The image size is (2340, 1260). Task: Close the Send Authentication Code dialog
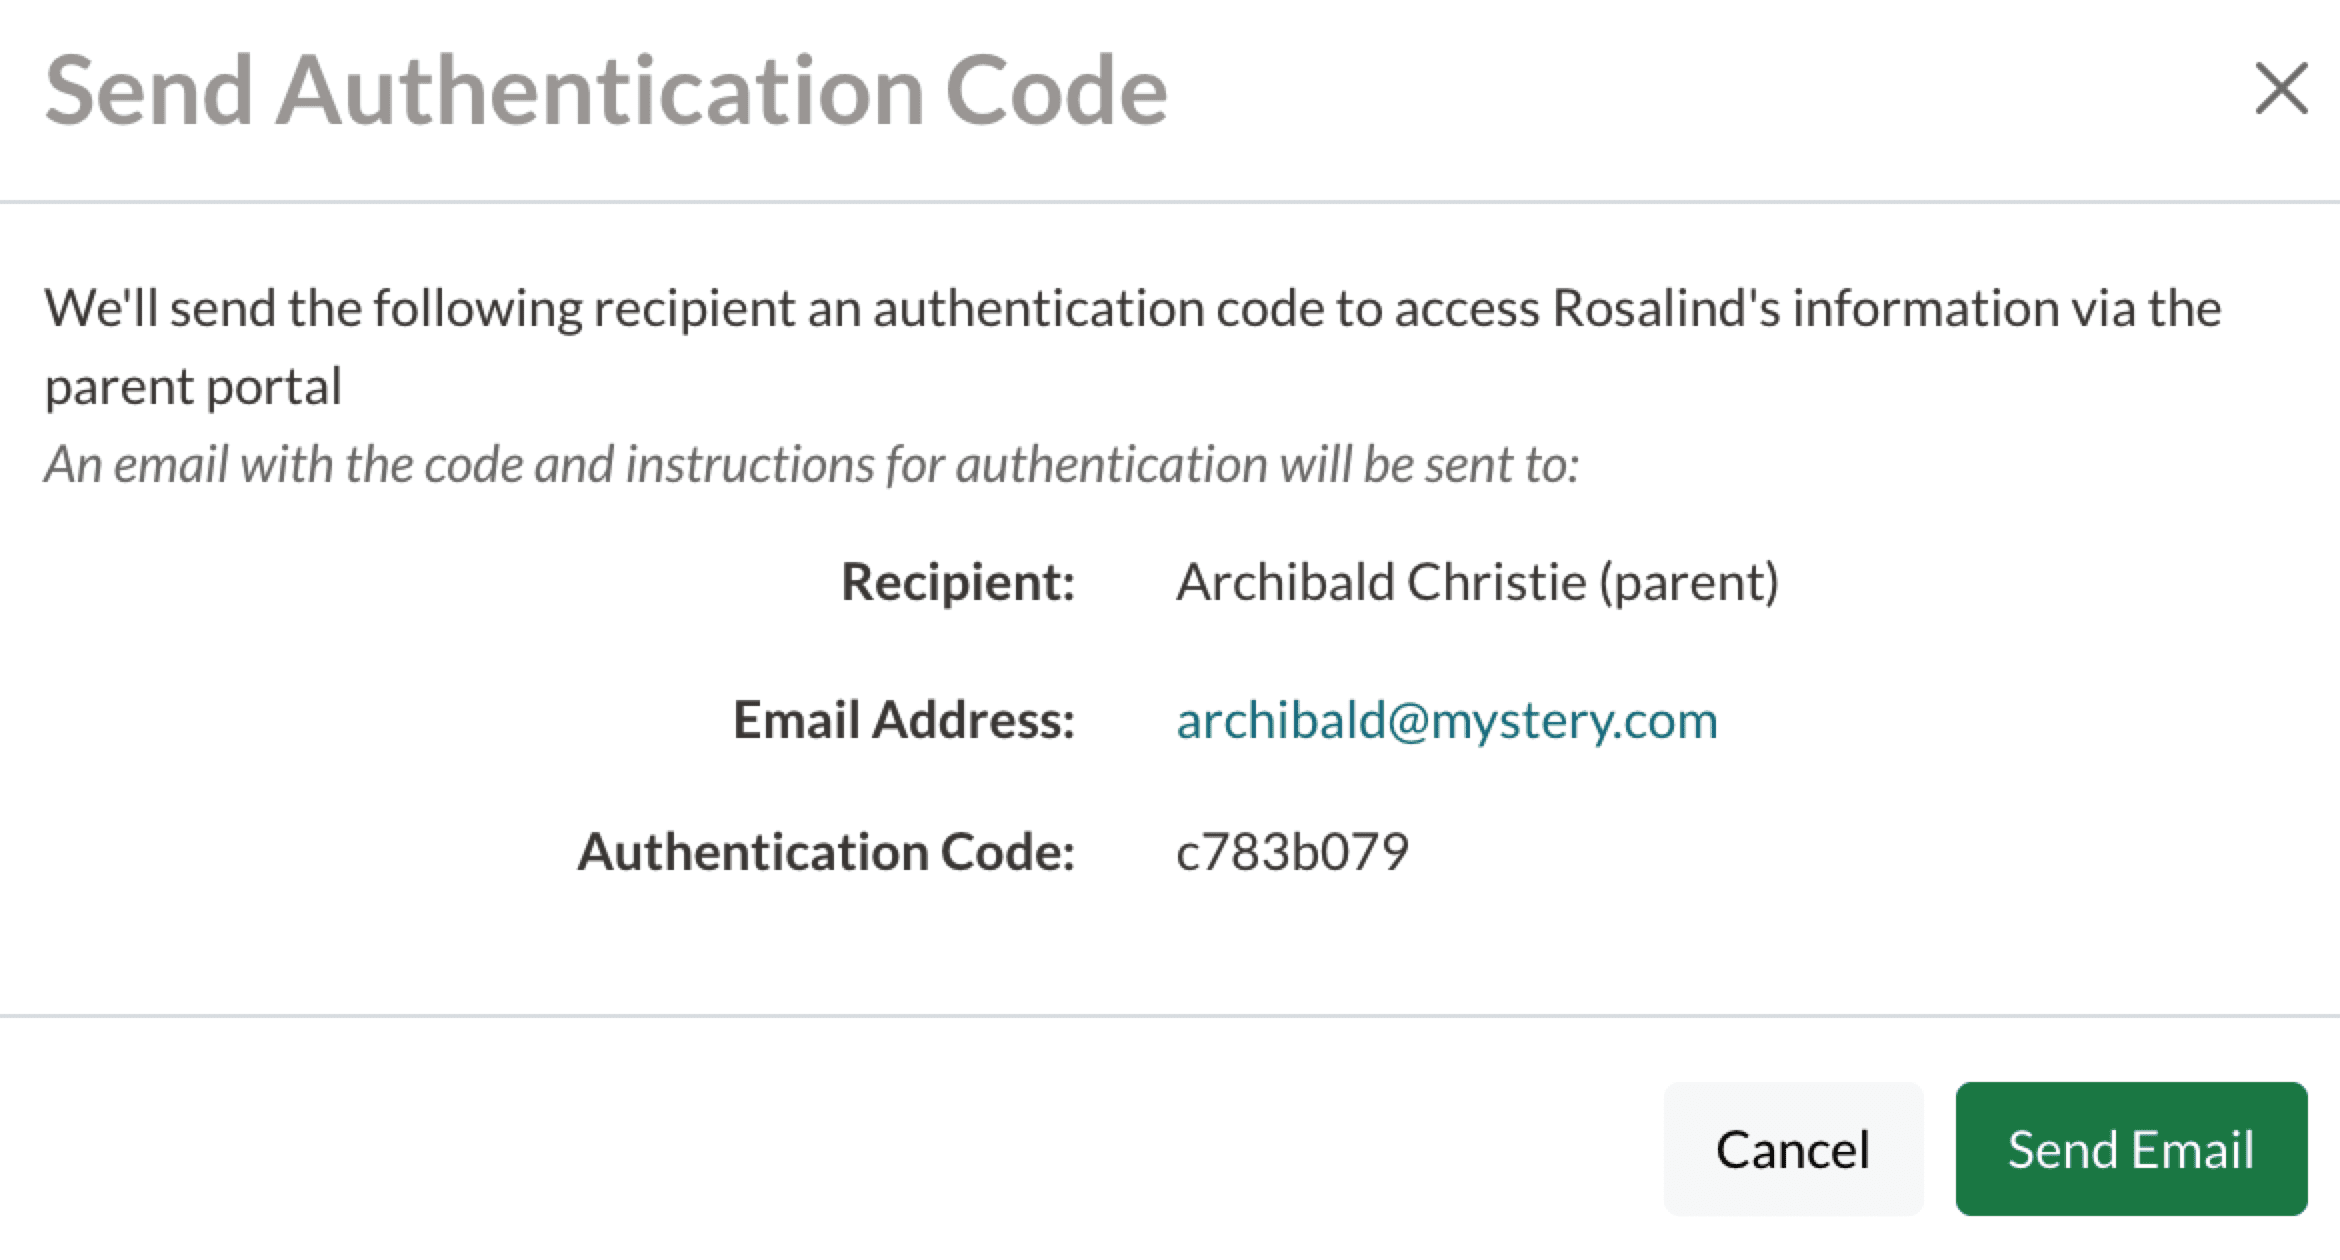[2280, 89]
